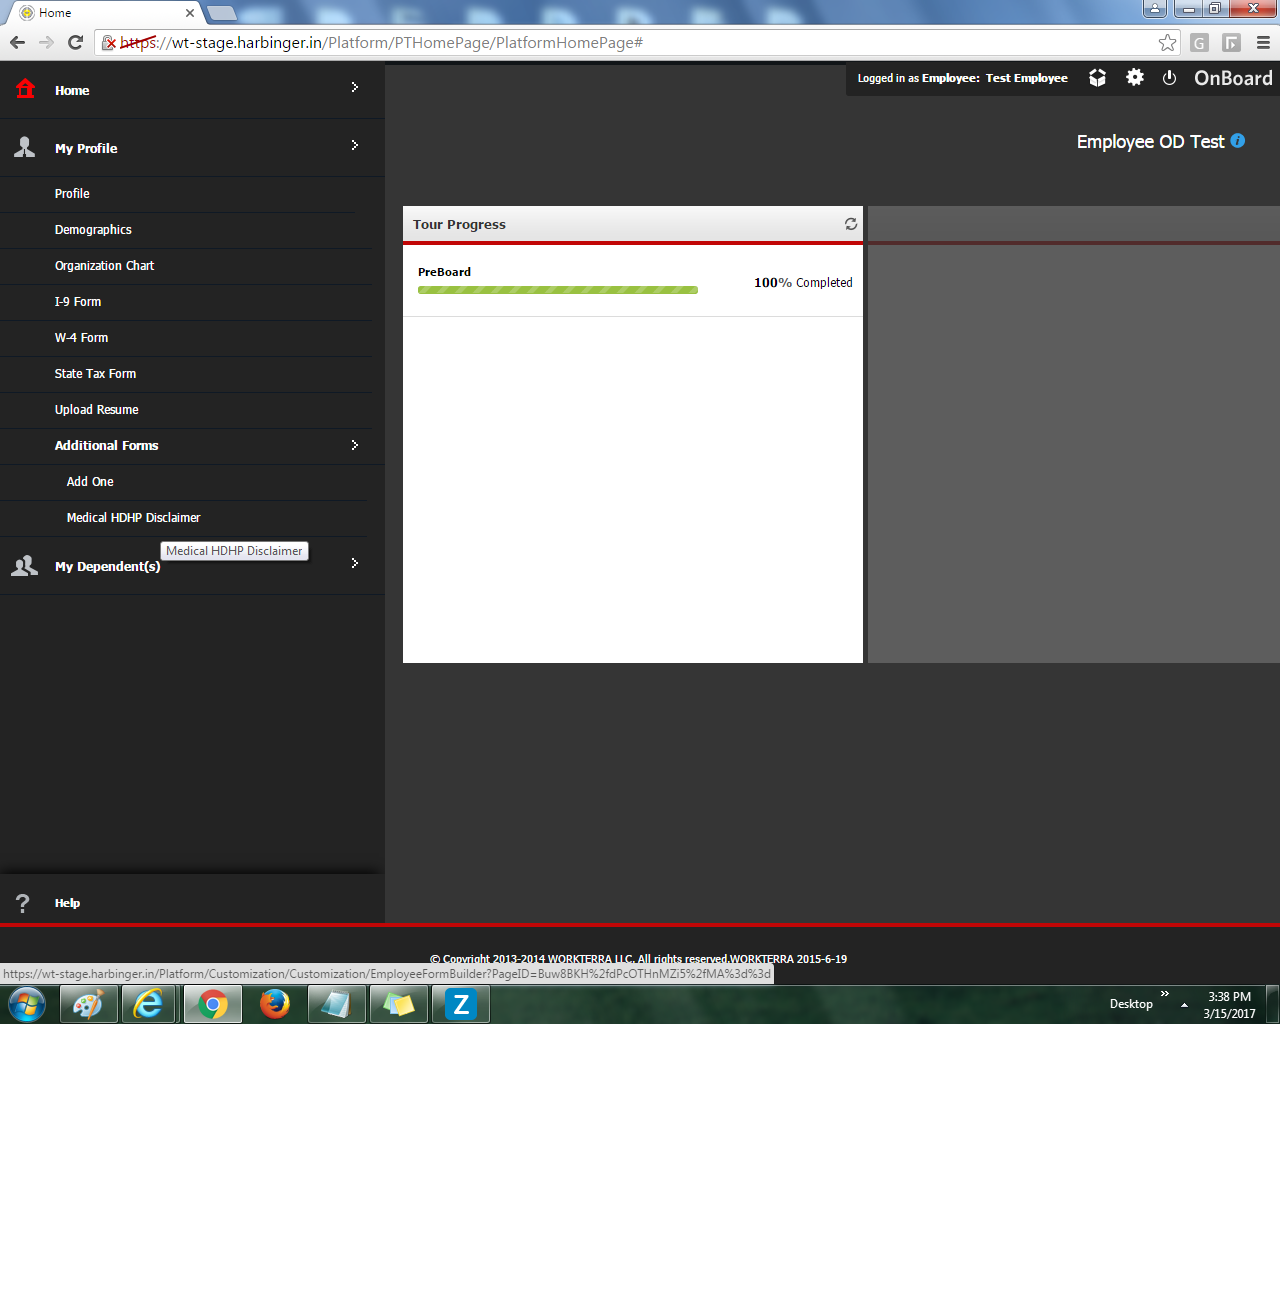1280x1294 pixels.
Task: Open Organization Chart menu item
Action: point(104,266)
